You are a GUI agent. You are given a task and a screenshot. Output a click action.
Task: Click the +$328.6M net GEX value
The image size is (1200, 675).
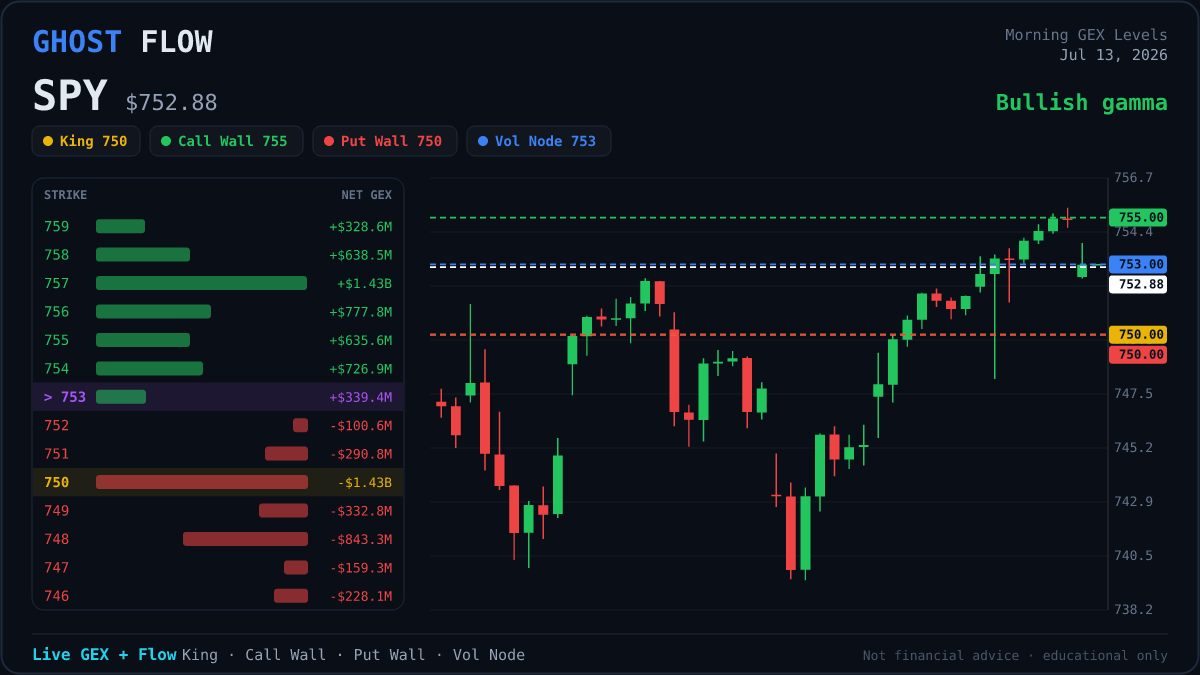tap(360, 227)
